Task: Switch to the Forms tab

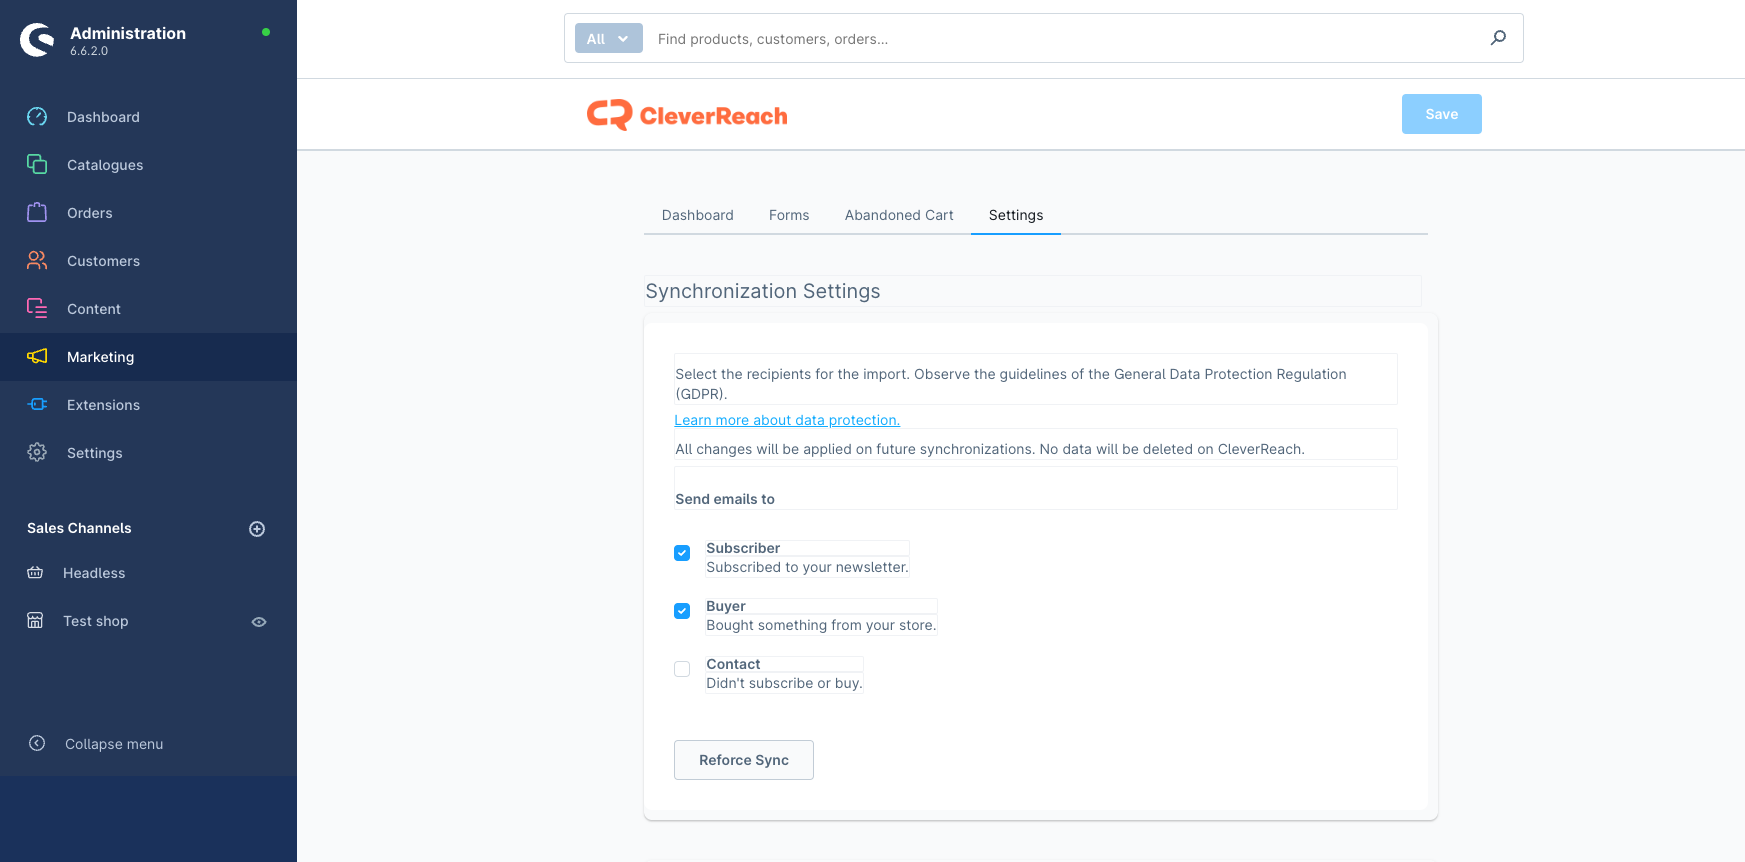Action: (x=789, y=215)
